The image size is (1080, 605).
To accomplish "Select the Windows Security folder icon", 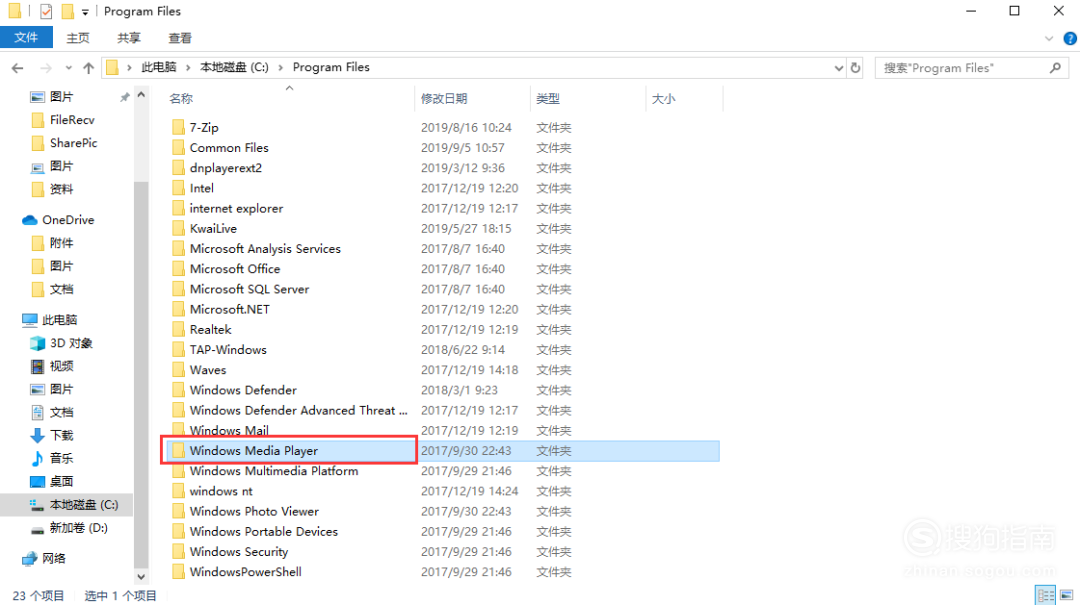I will tap(178, 551).
